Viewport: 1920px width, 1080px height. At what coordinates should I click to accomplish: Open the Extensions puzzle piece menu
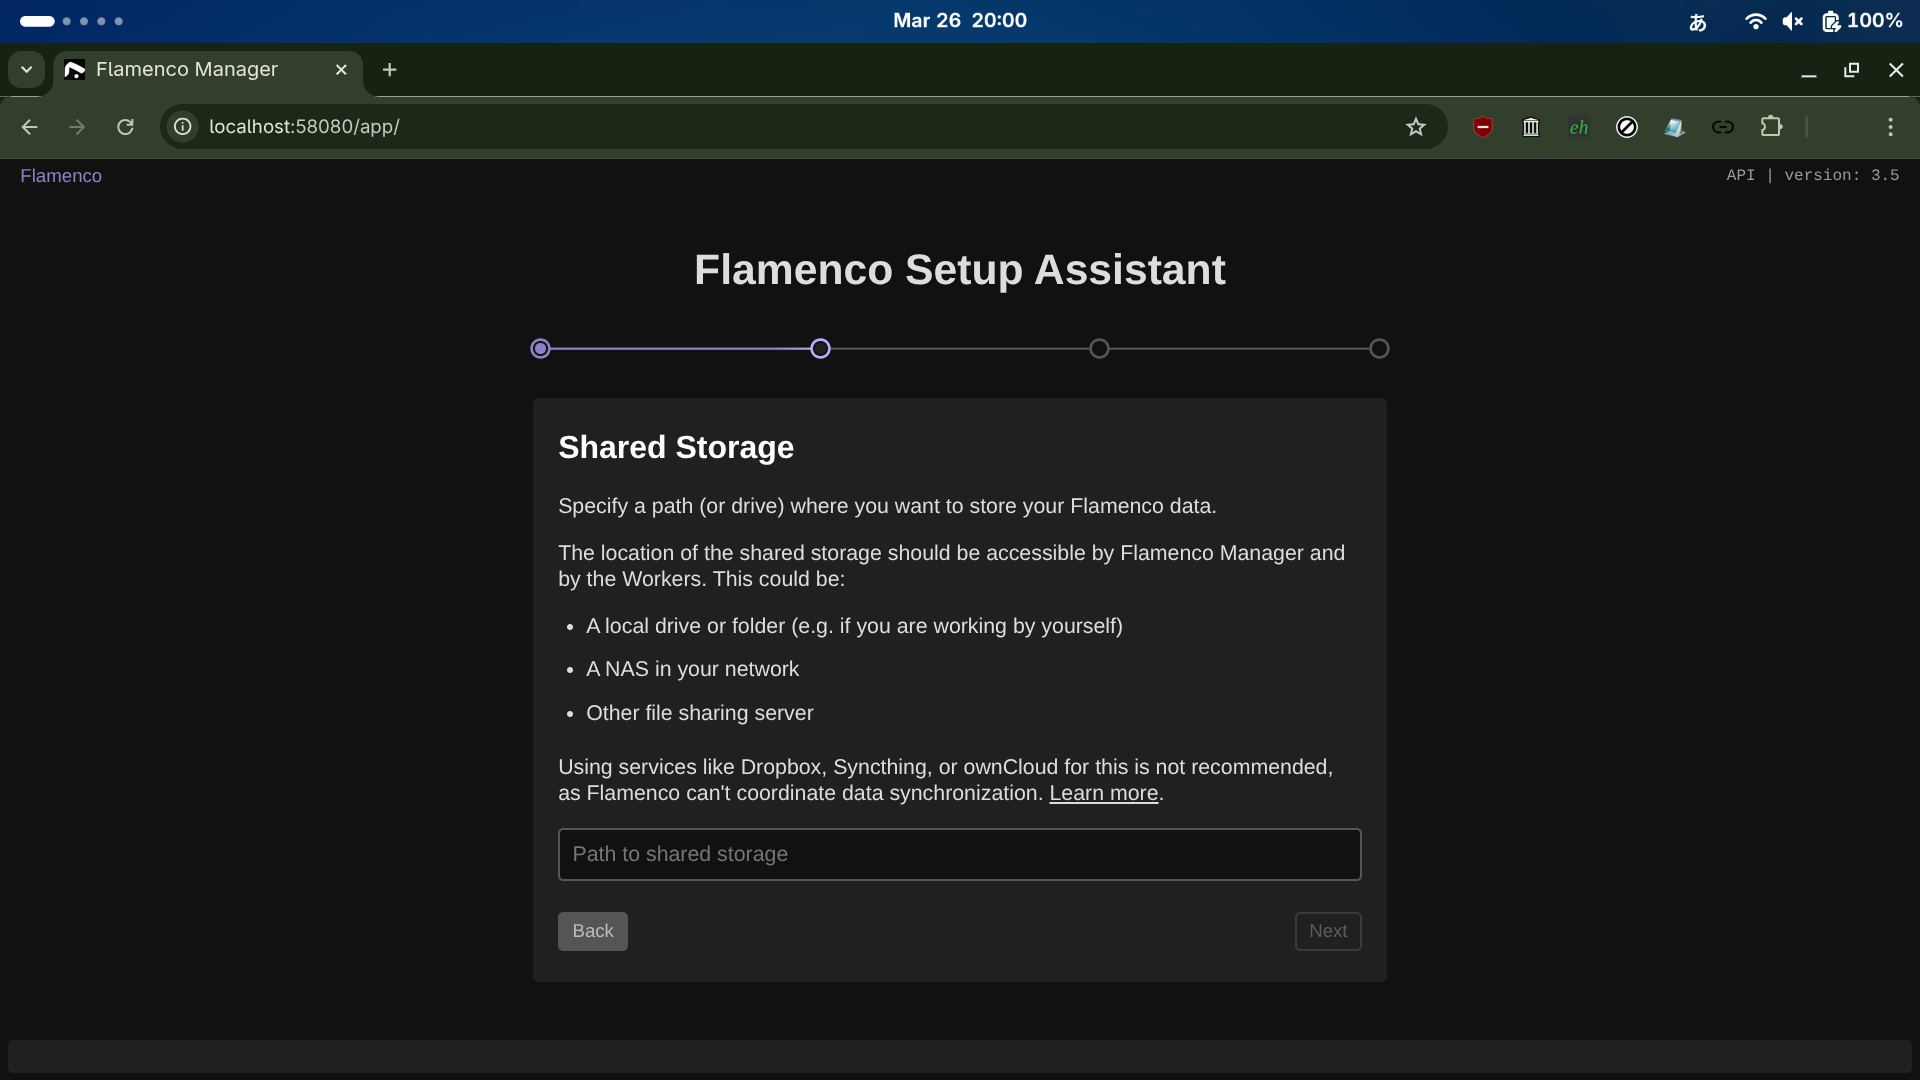point(1771,127)
